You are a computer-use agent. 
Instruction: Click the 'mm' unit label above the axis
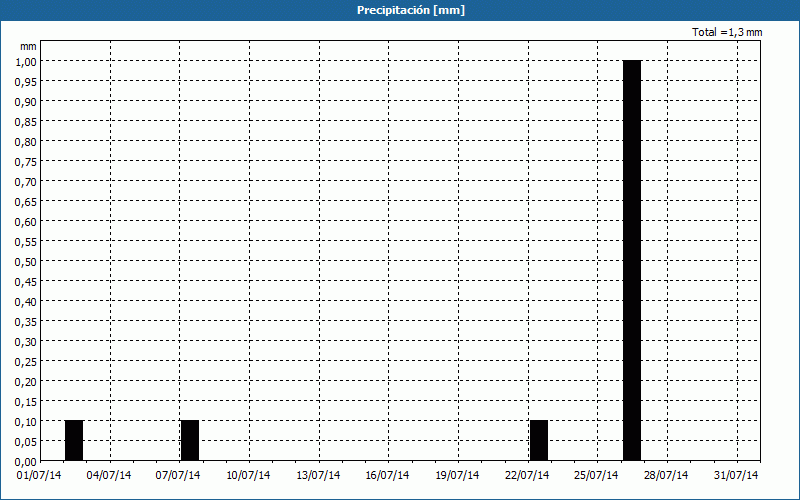(x=28, y=46)
